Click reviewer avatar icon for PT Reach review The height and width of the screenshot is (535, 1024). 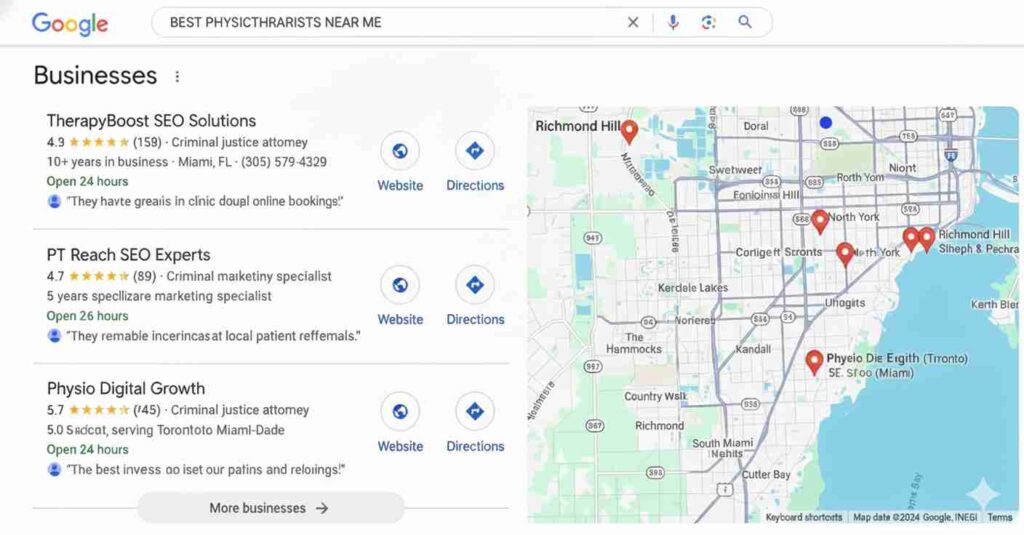coord(54,336)
